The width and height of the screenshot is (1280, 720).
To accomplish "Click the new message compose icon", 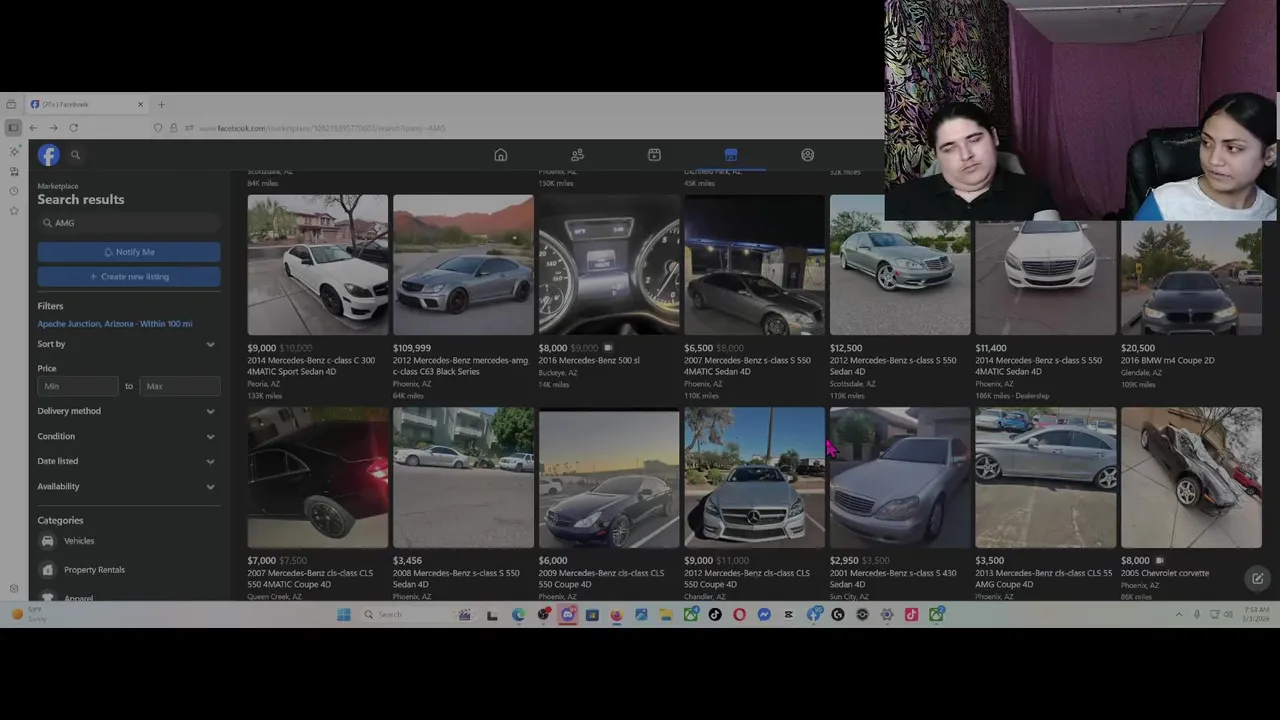I will click(1257, 578).
